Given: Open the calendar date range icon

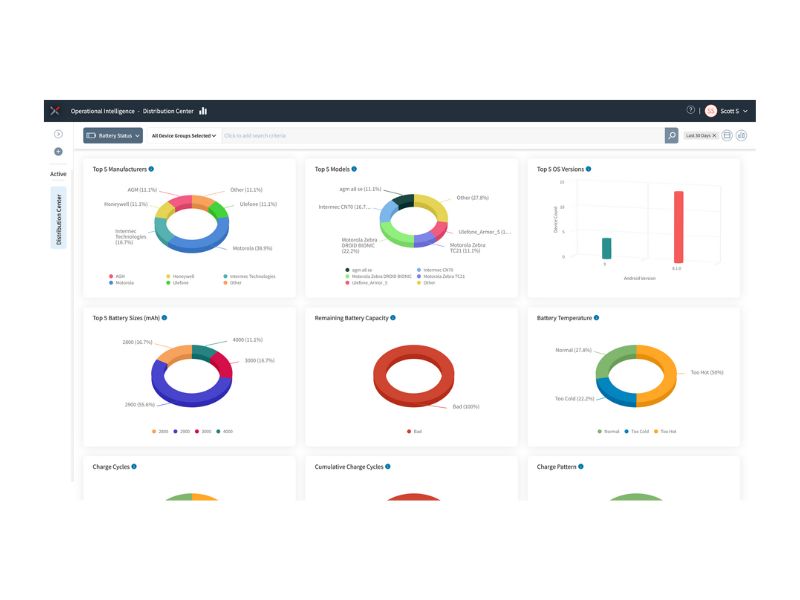Looking at the screenshot, I should [727, 135].
